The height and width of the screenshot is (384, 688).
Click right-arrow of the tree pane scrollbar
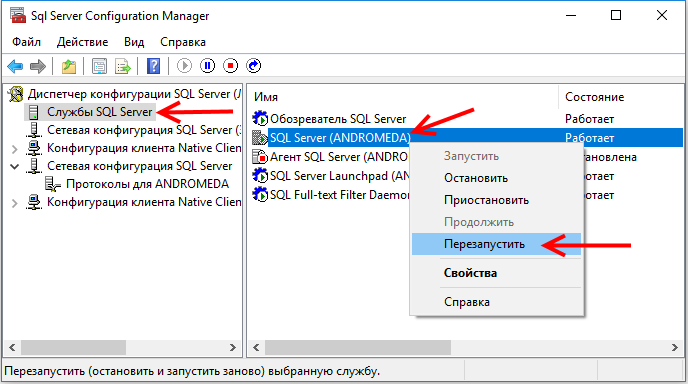tap(233, 348)
